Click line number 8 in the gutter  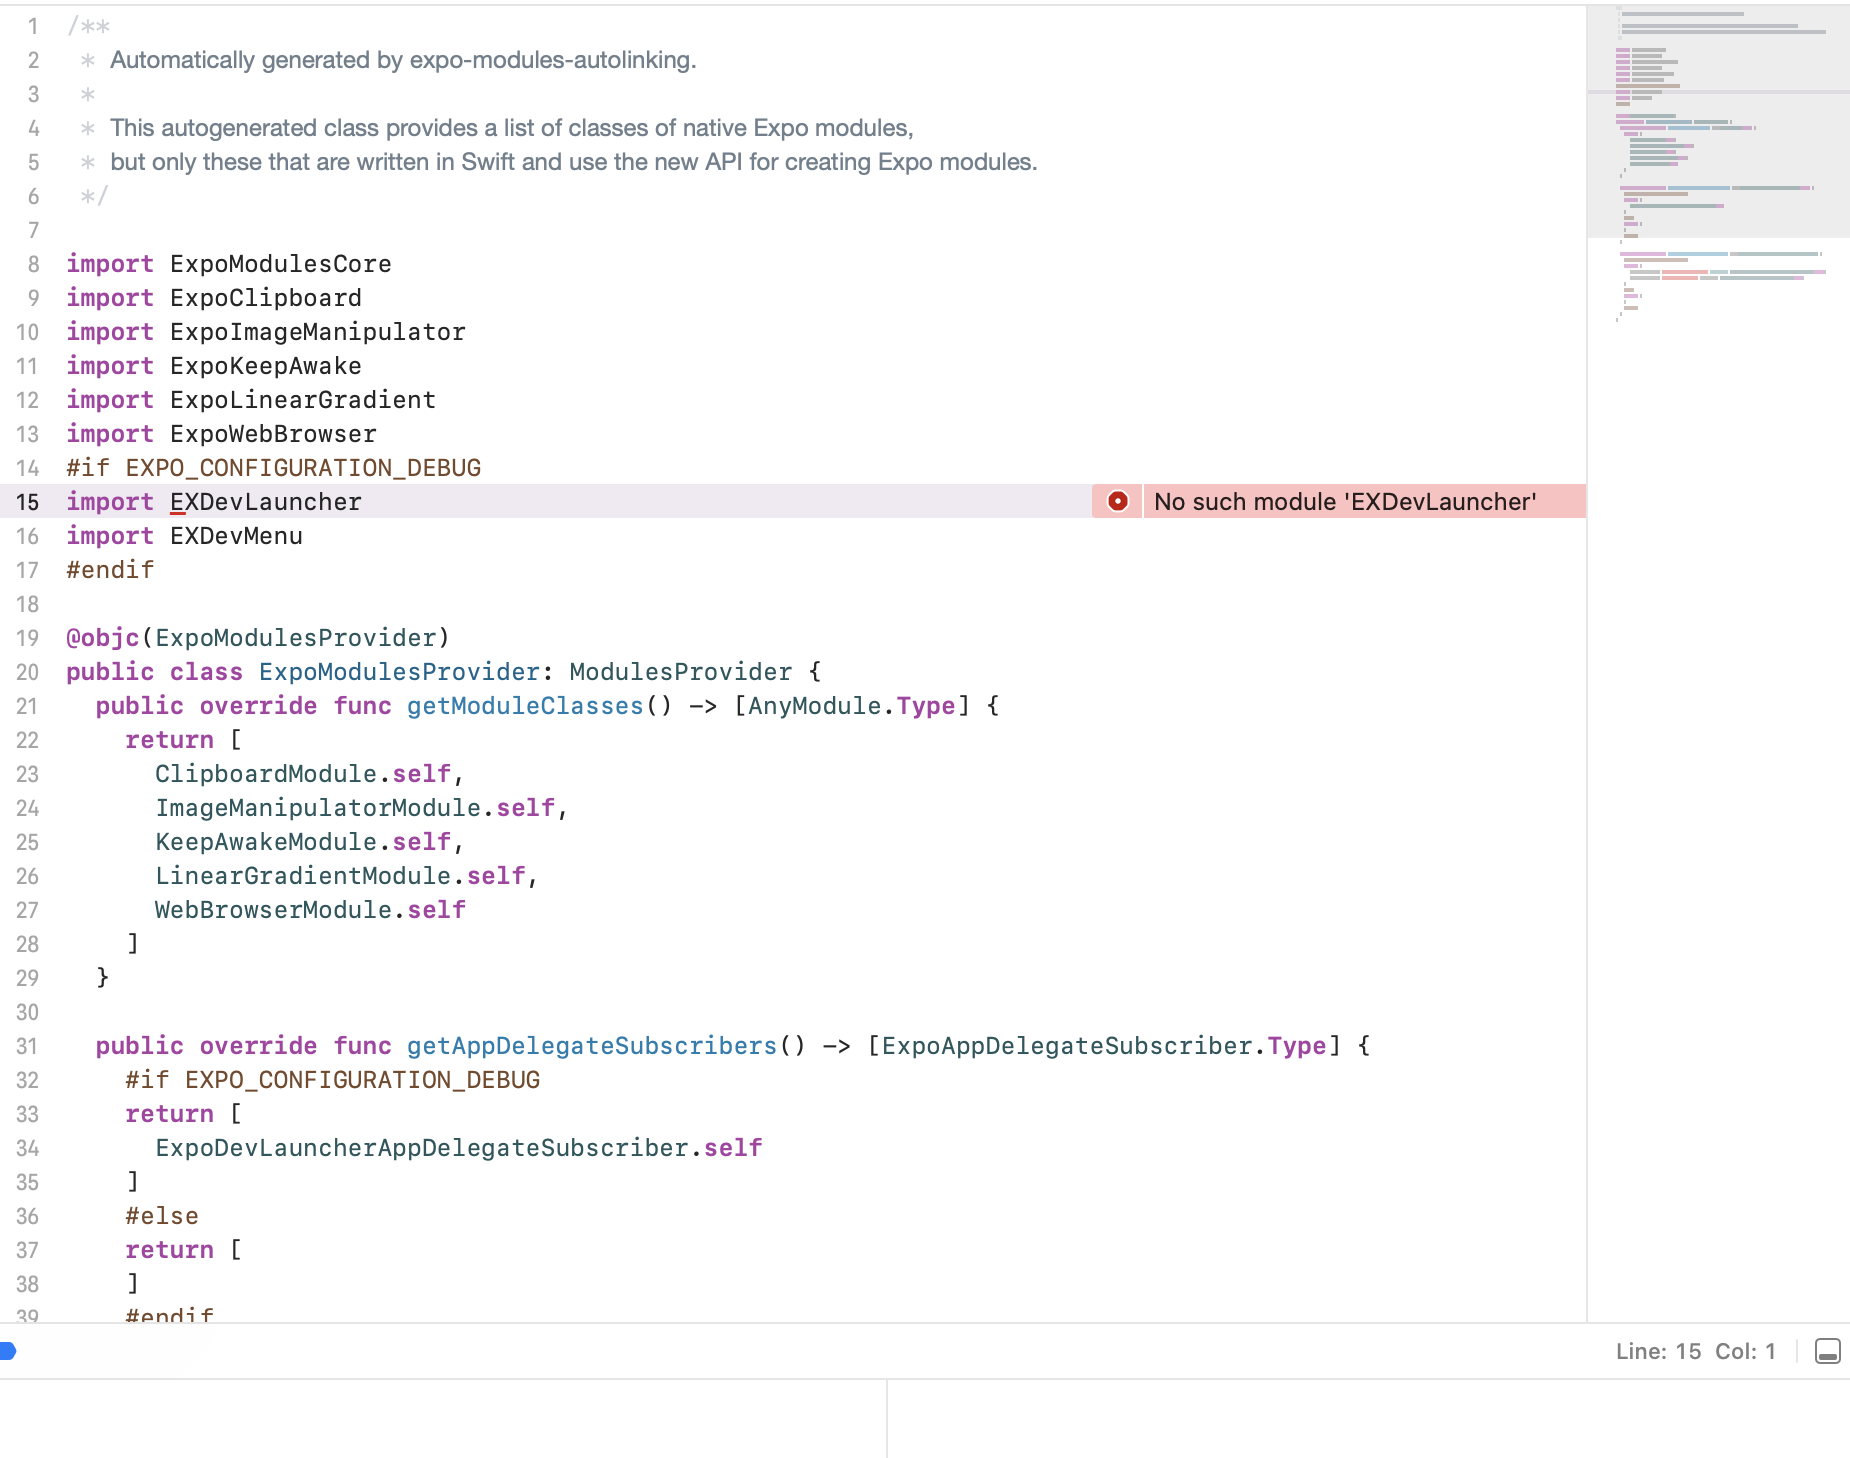click(x=33, y=264)
